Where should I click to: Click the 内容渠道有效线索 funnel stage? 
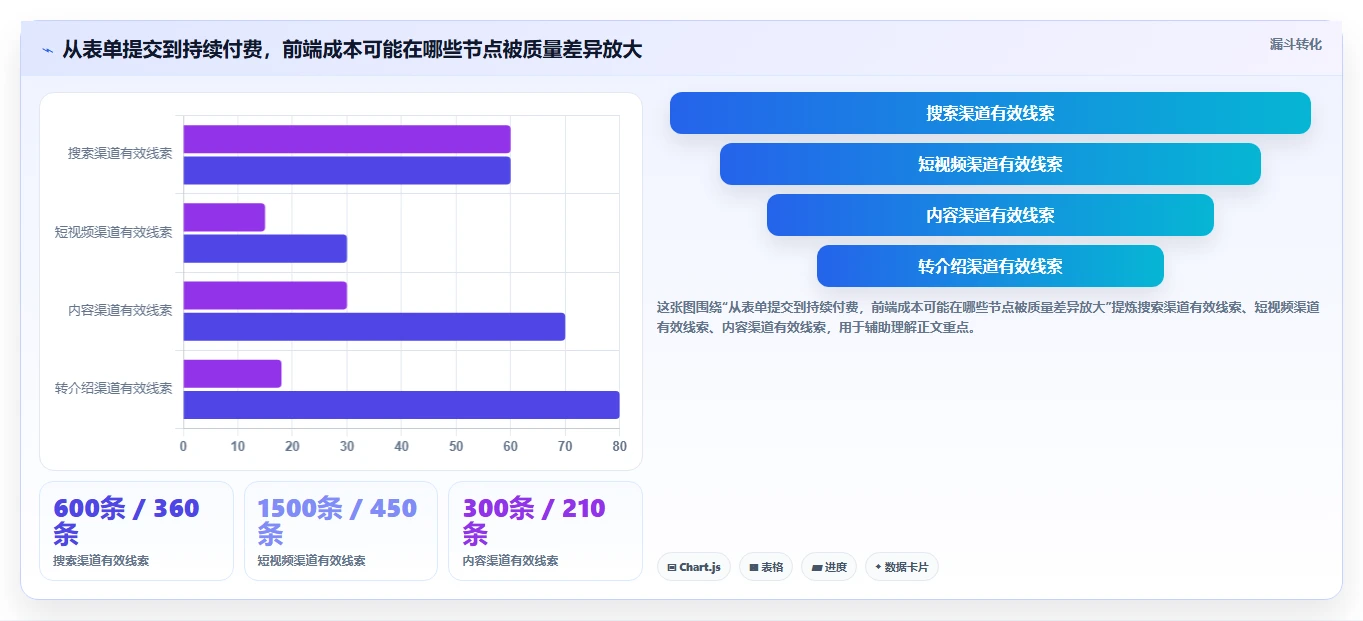coord(990,215)
